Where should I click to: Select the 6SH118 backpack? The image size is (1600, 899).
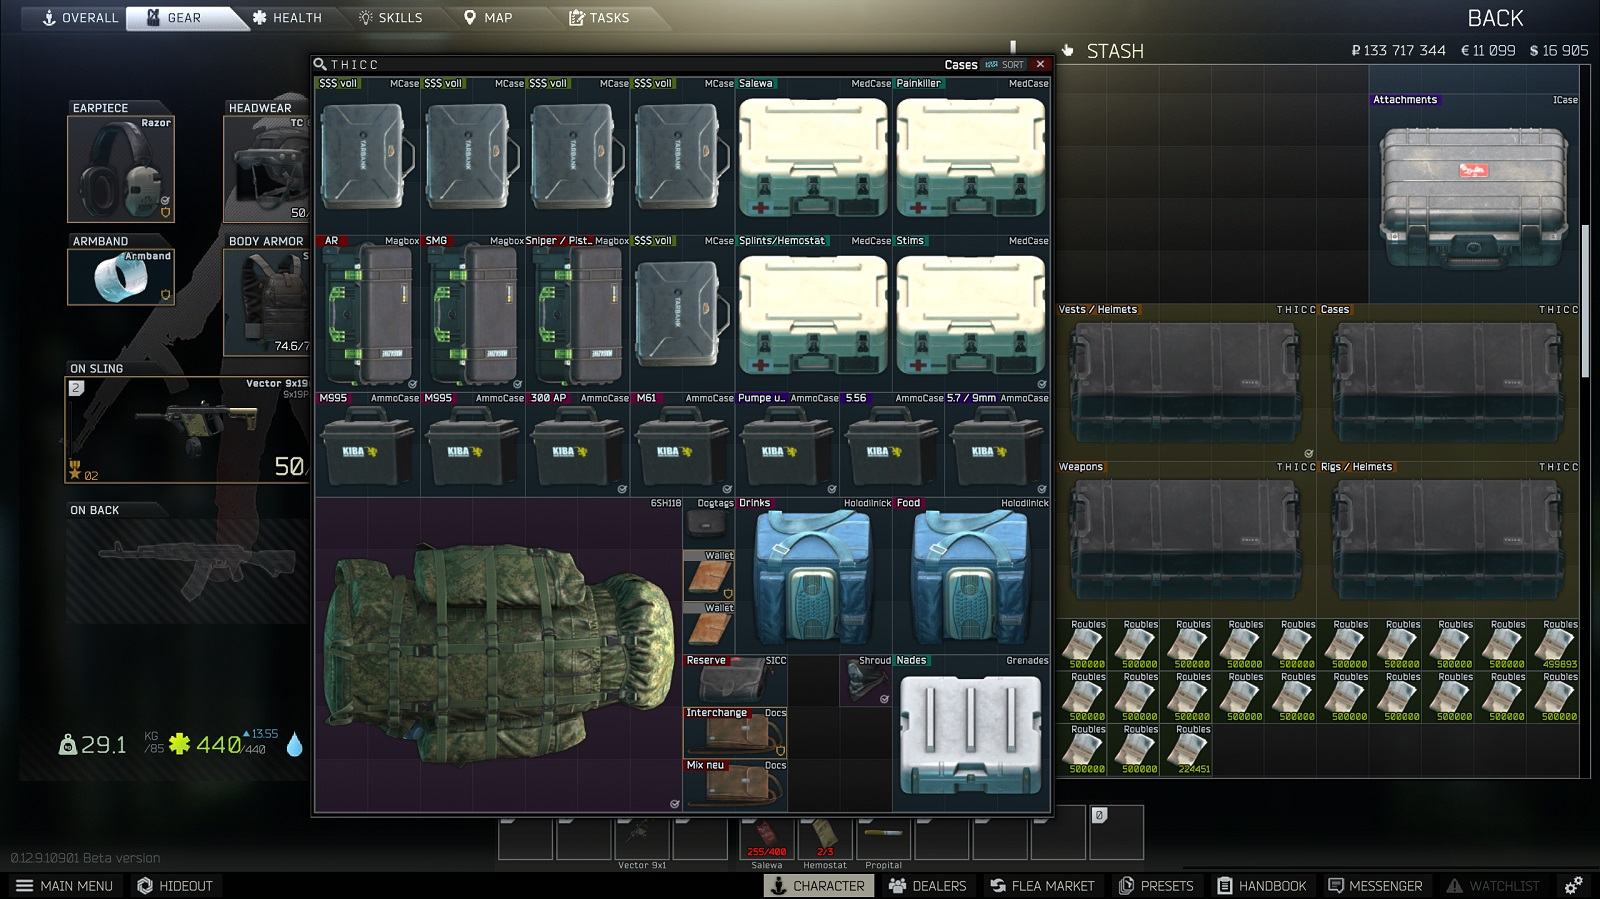tap(499, 654)
